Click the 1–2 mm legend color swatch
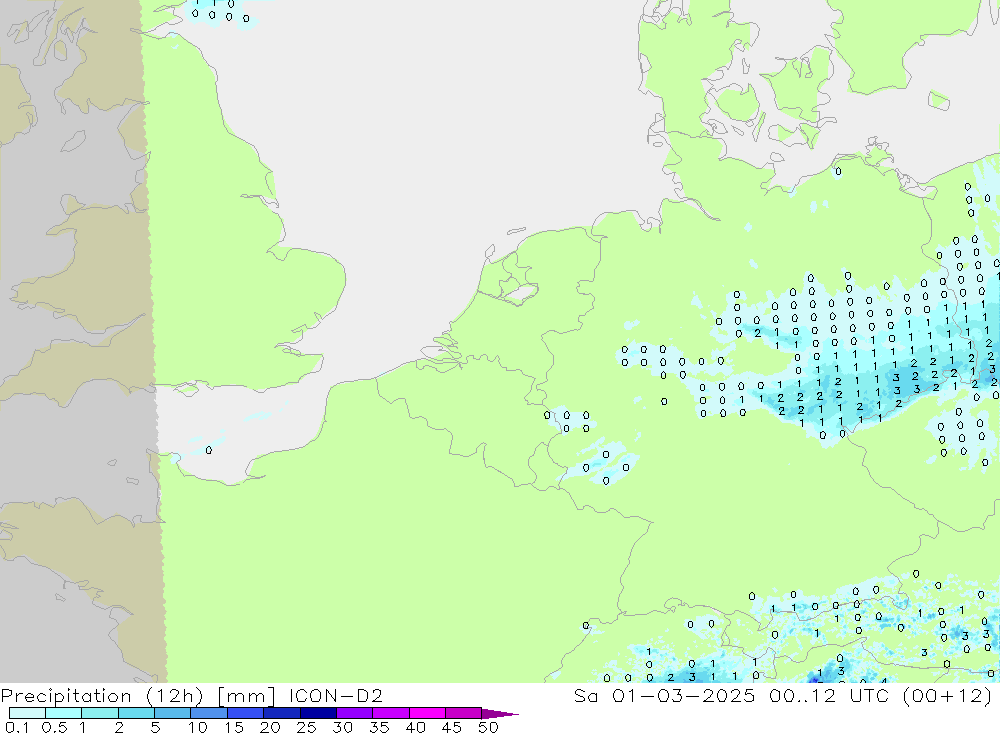1000x733 pixels. [100, 713]
